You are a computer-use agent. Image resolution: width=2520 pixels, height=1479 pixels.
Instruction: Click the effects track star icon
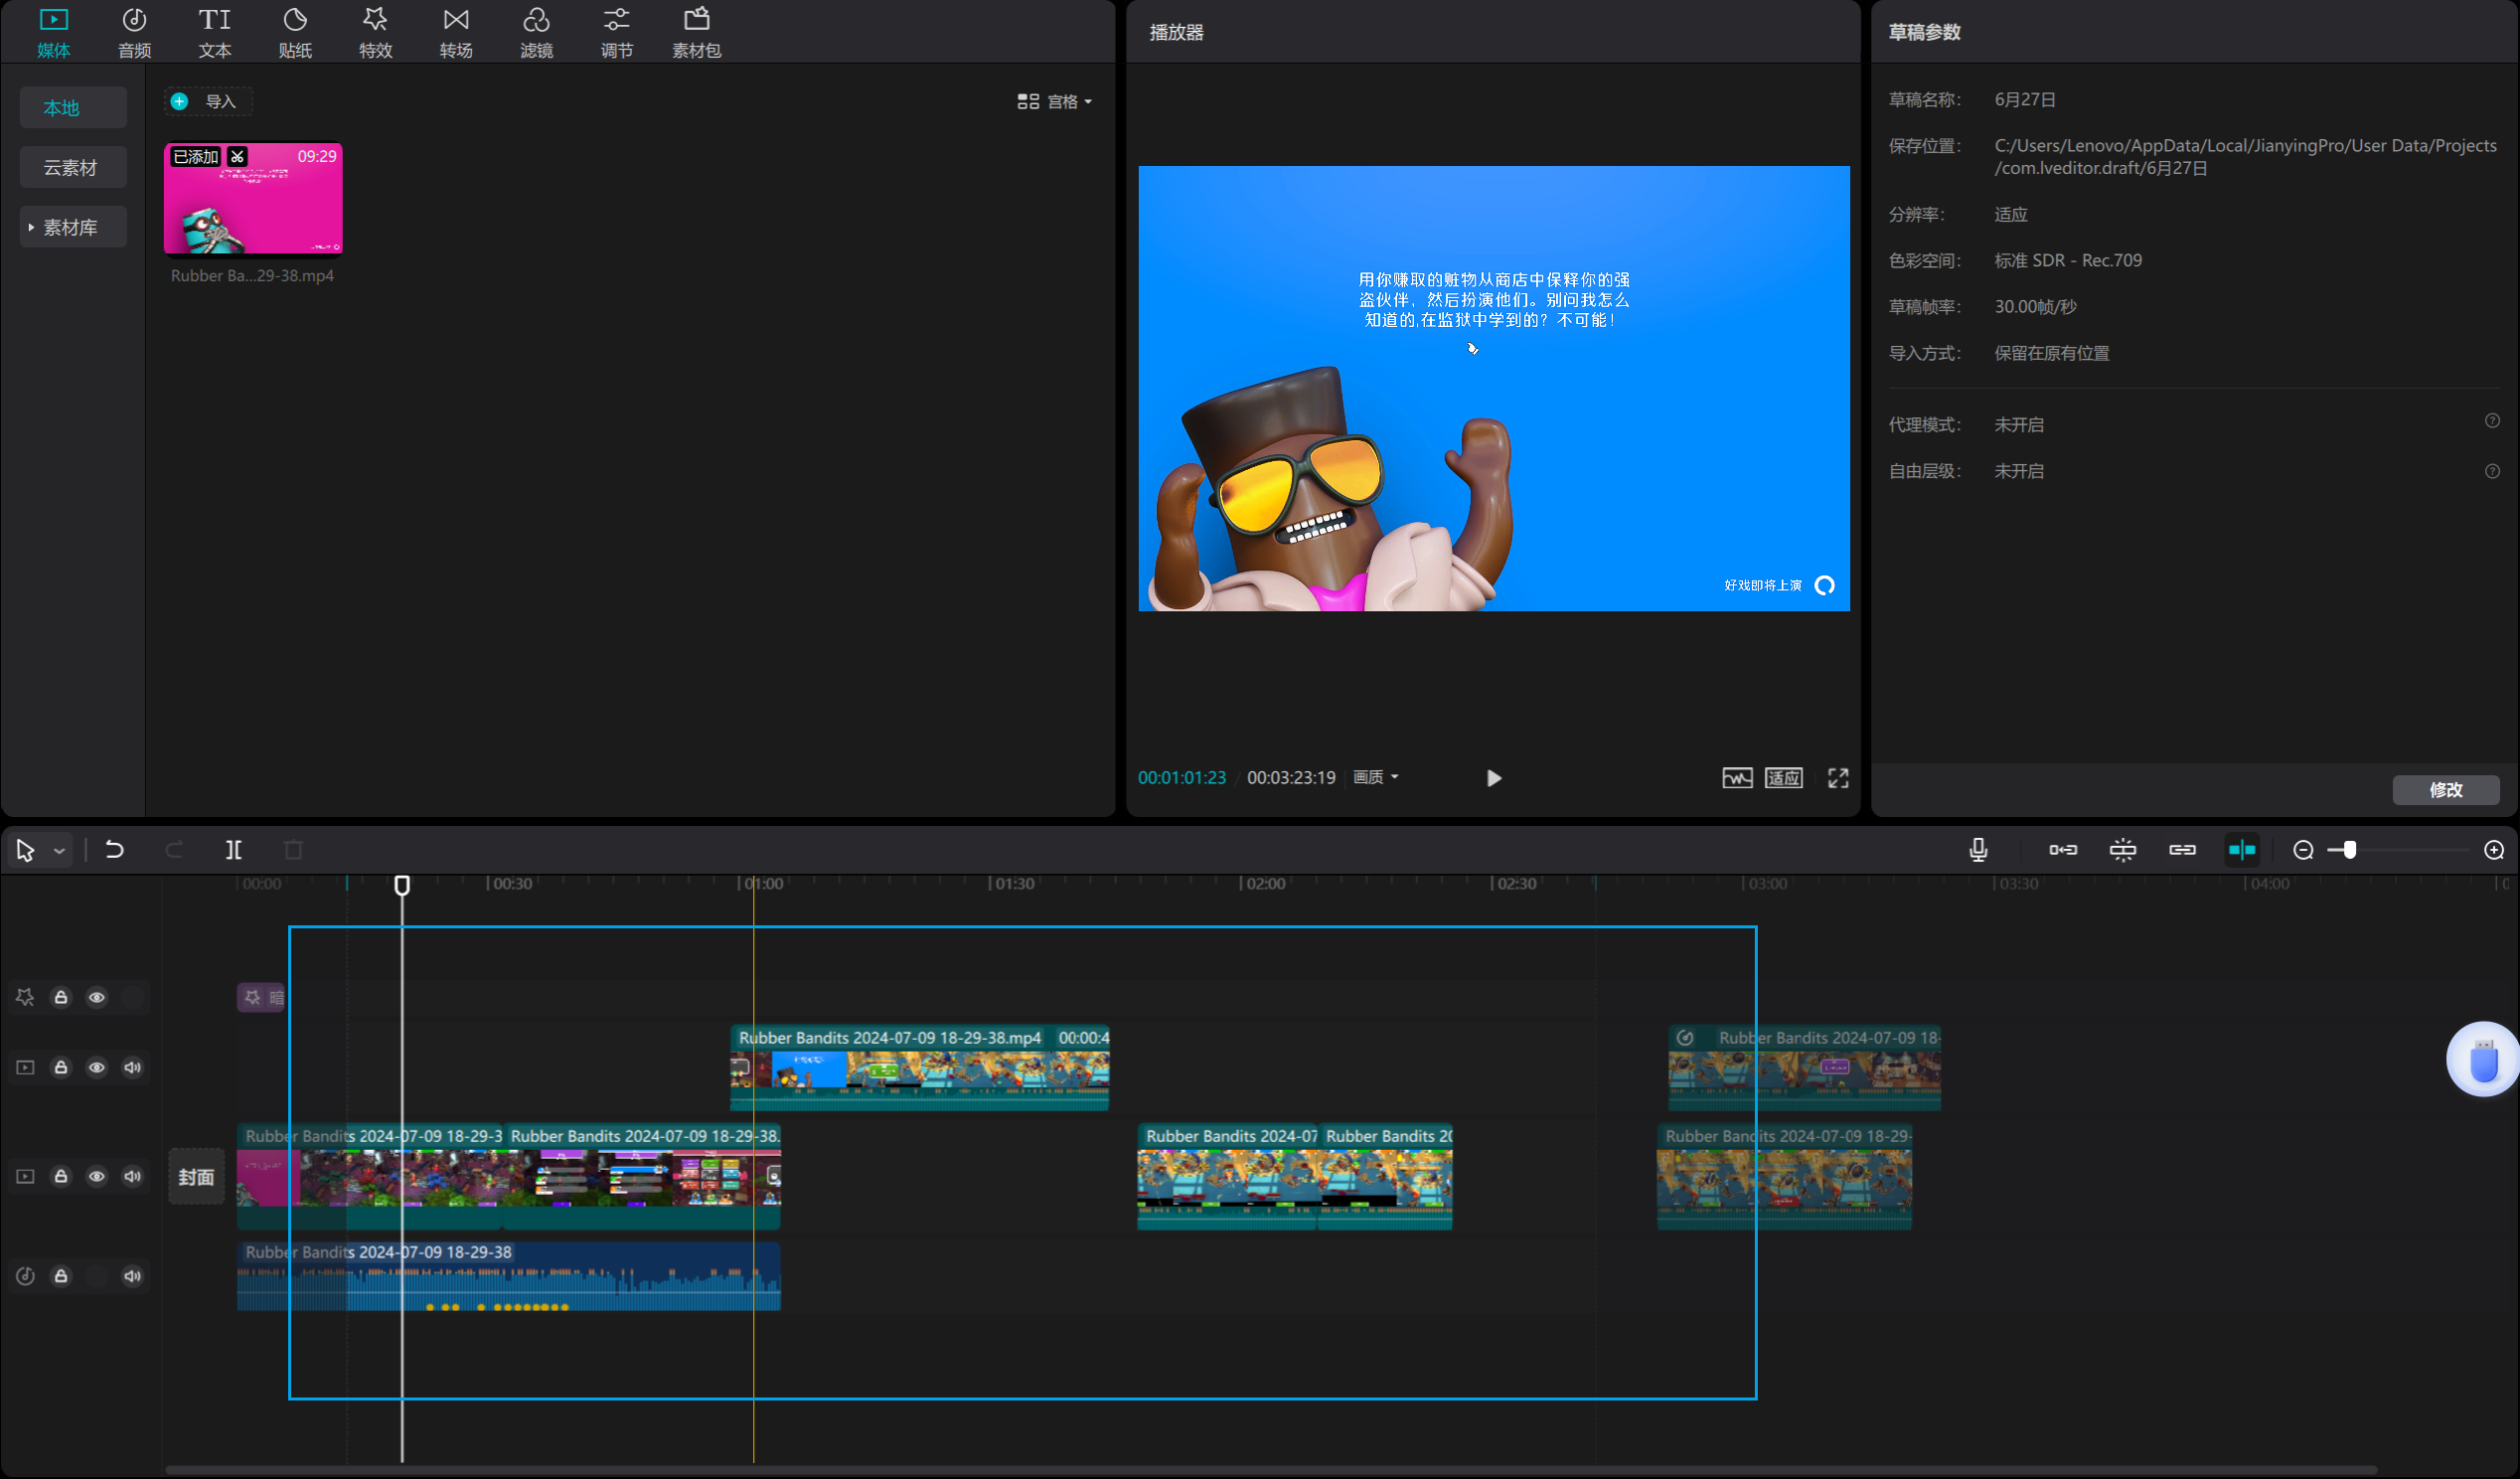click(x=25, y=997)
